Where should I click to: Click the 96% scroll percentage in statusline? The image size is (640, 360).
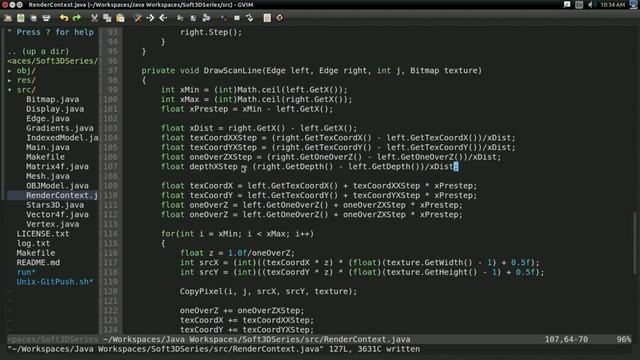tap(623, 340)
